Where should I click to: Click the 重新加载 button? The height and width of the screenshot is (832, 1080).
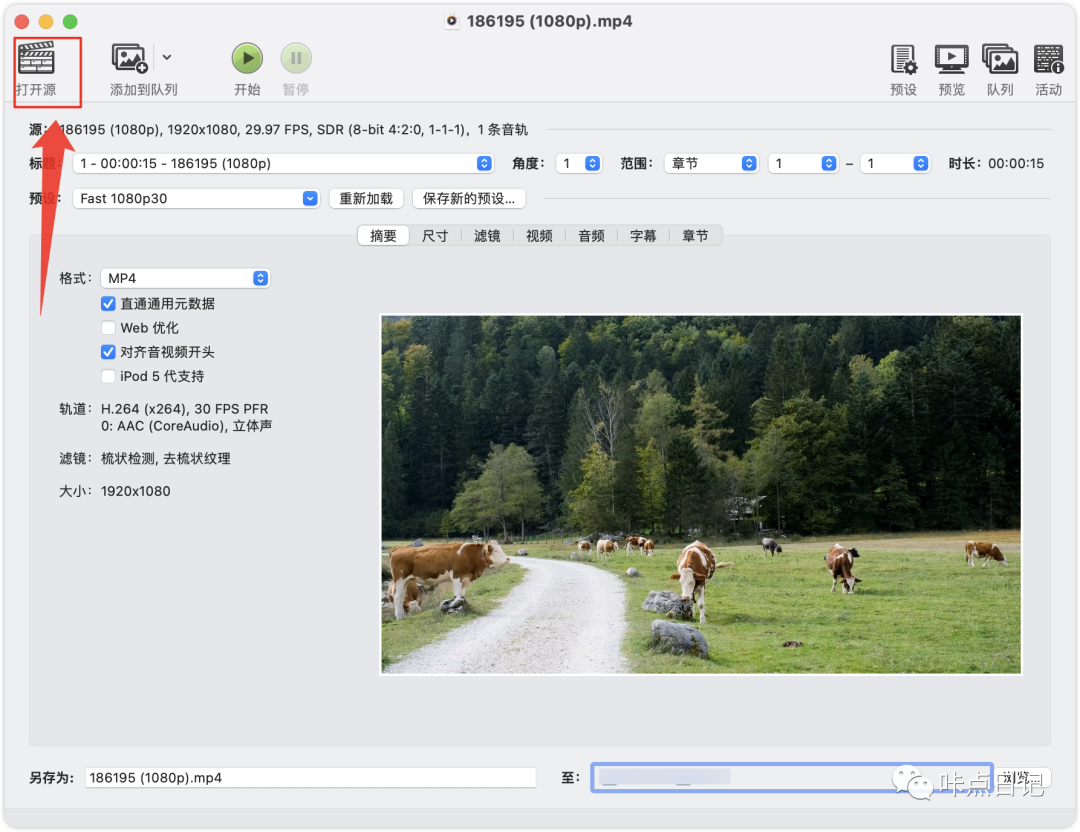(x=366, y=198)
